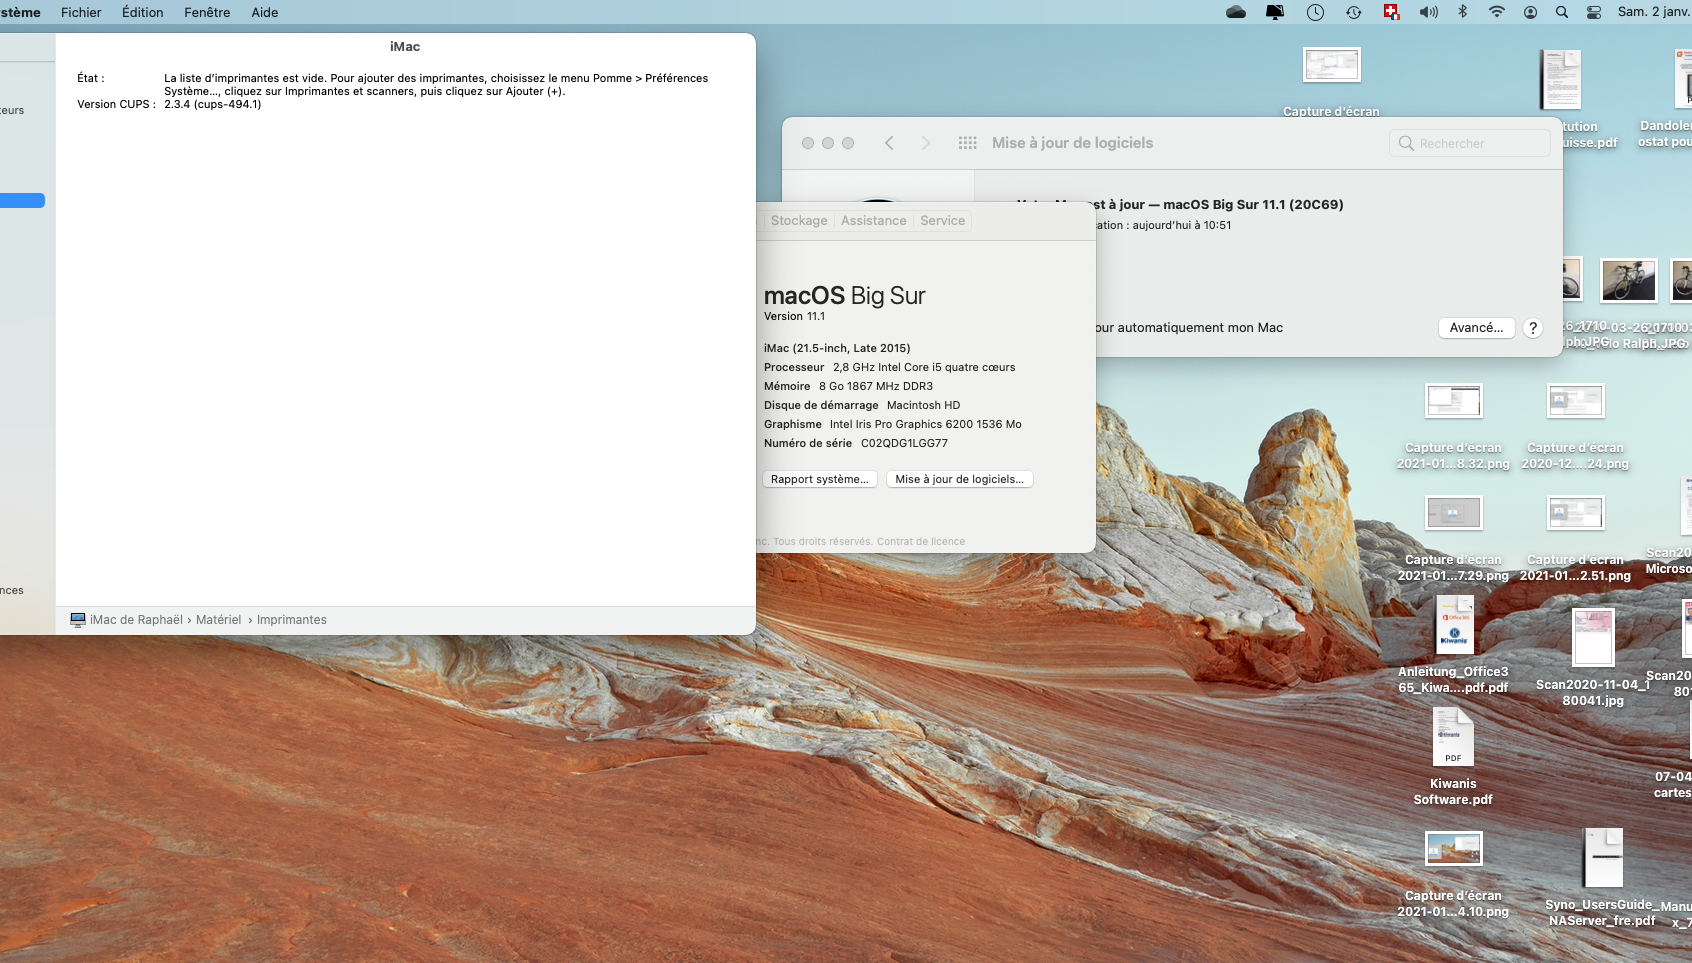Select the Assistance tab
Image resolution: width=1692 pixels, height=963 pixels.
873,221
